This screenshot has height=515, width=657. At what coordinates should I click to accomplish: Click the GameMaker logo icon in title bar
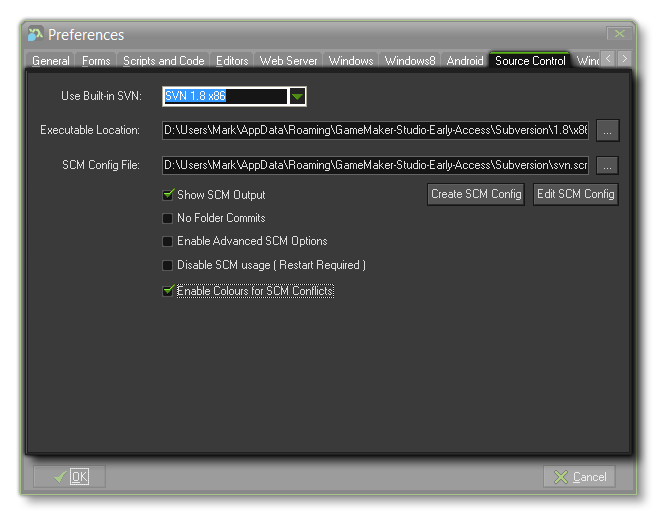pos(35,35)
